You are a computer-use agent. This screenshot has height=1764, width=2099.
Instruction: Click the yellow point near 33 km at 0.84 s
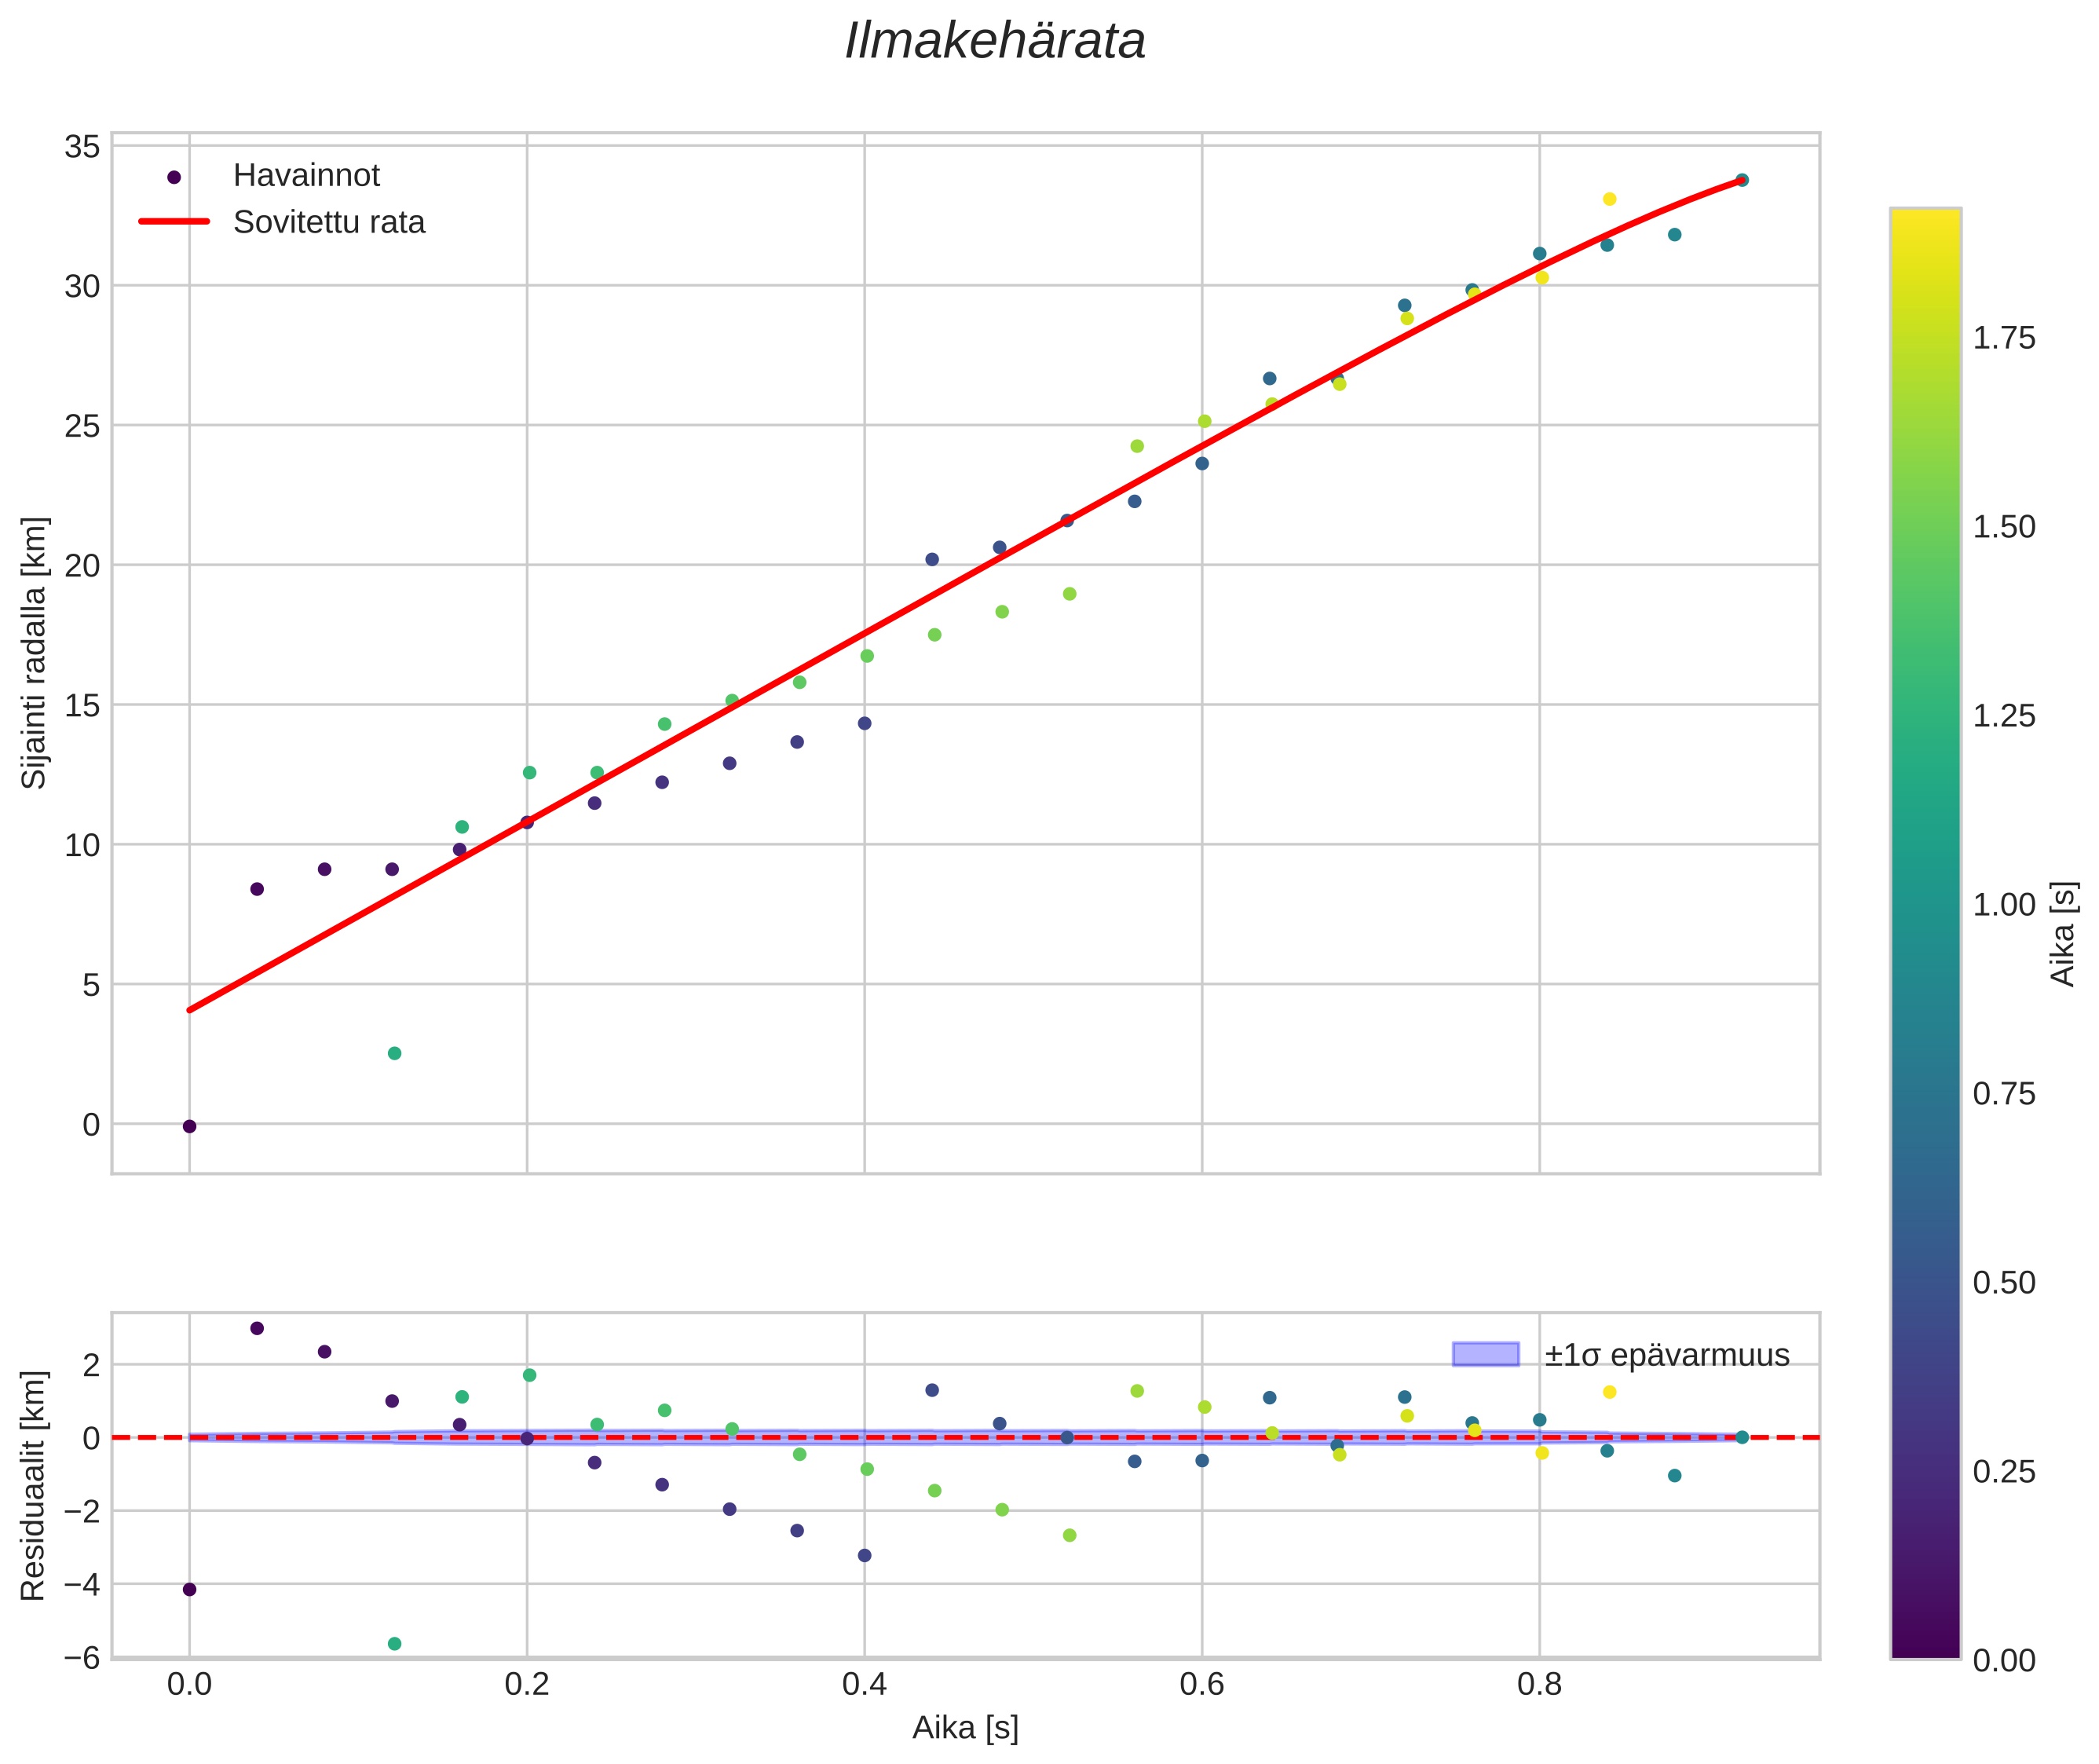tap(1609, 199)
